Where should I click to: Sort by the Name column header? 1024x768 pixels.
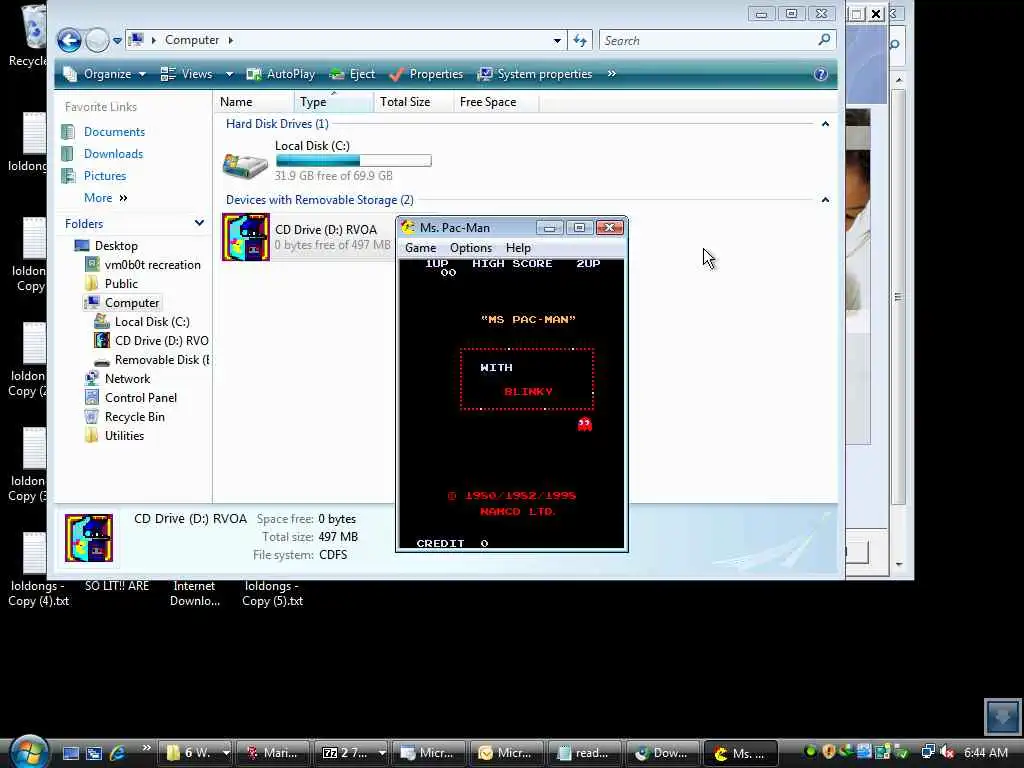point(253,102)
